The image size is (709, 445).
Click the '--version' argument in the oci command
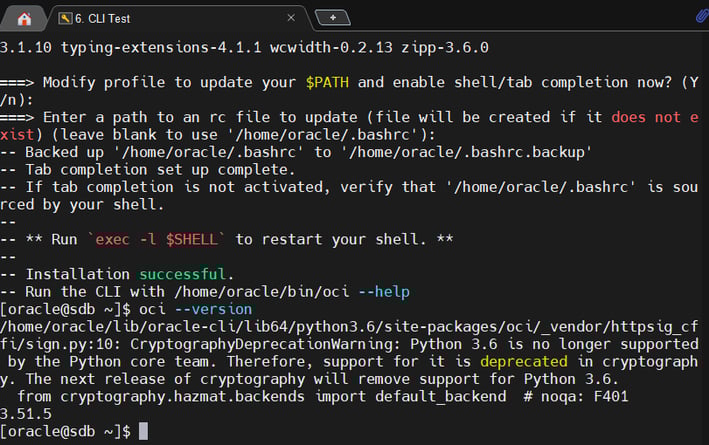[x=213, y=309]
